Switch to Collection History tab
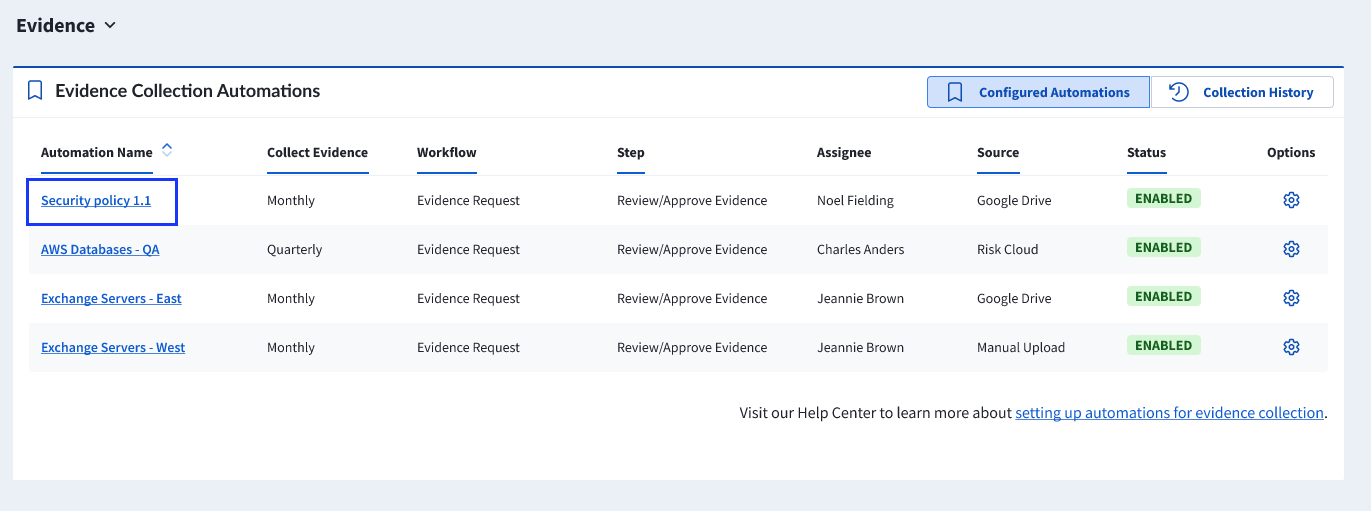The height and width of the screenshot is (511, 1371). (1242, 92)
